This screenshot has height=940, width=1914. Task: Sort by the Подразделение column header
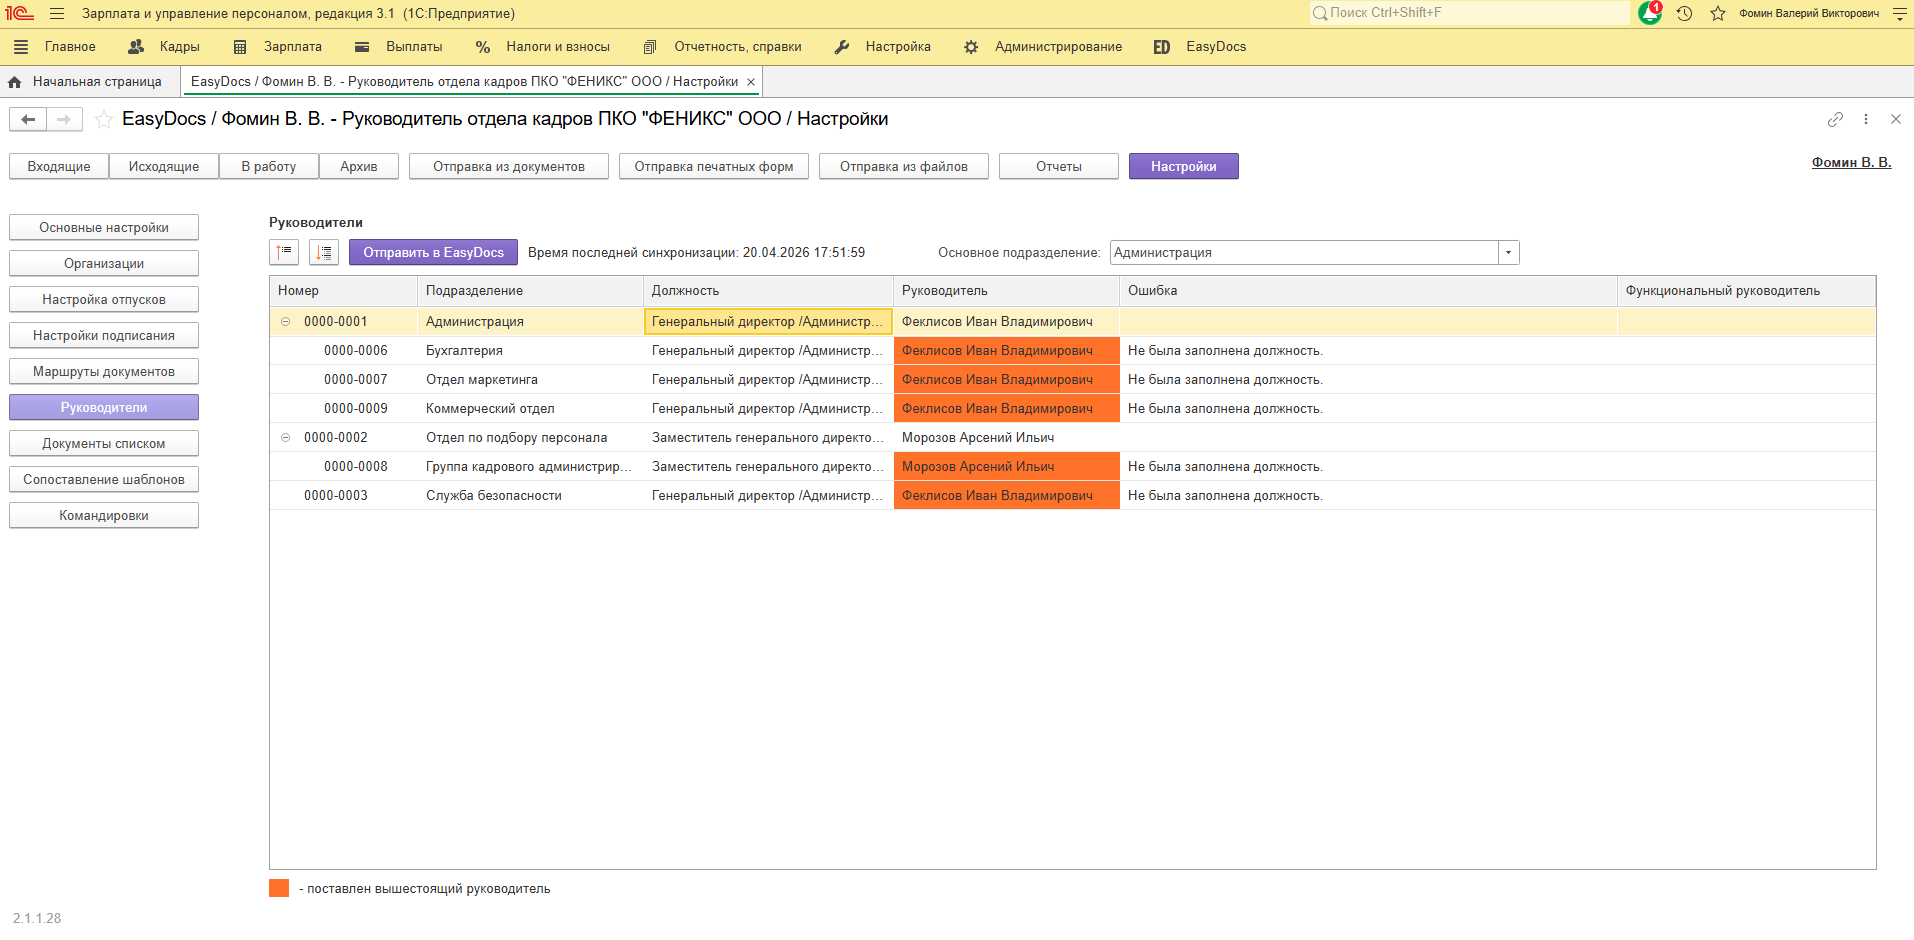click(530, 291)
